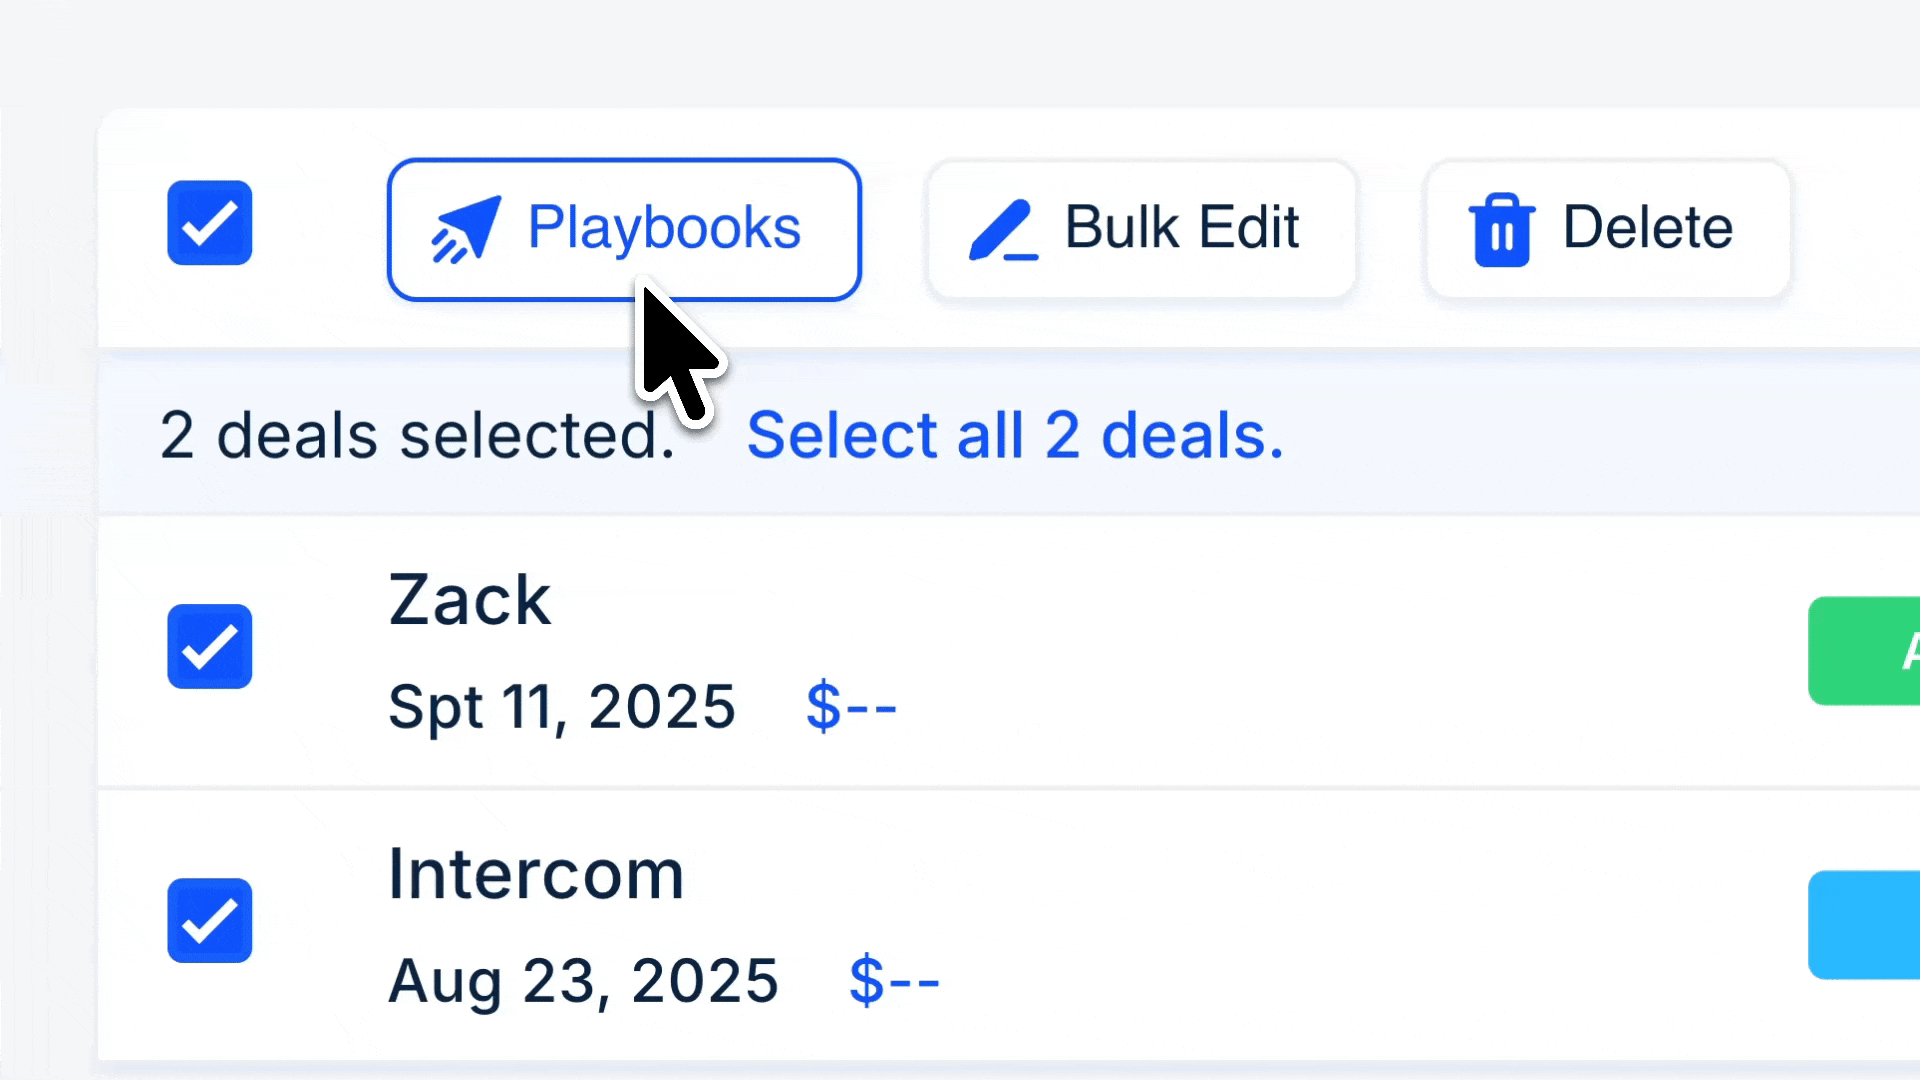The width and height of the screenshot is (1920, 1080).
Task: Click the pencil icon in Bulk Edit
Action: click(x=1003, y=230)
